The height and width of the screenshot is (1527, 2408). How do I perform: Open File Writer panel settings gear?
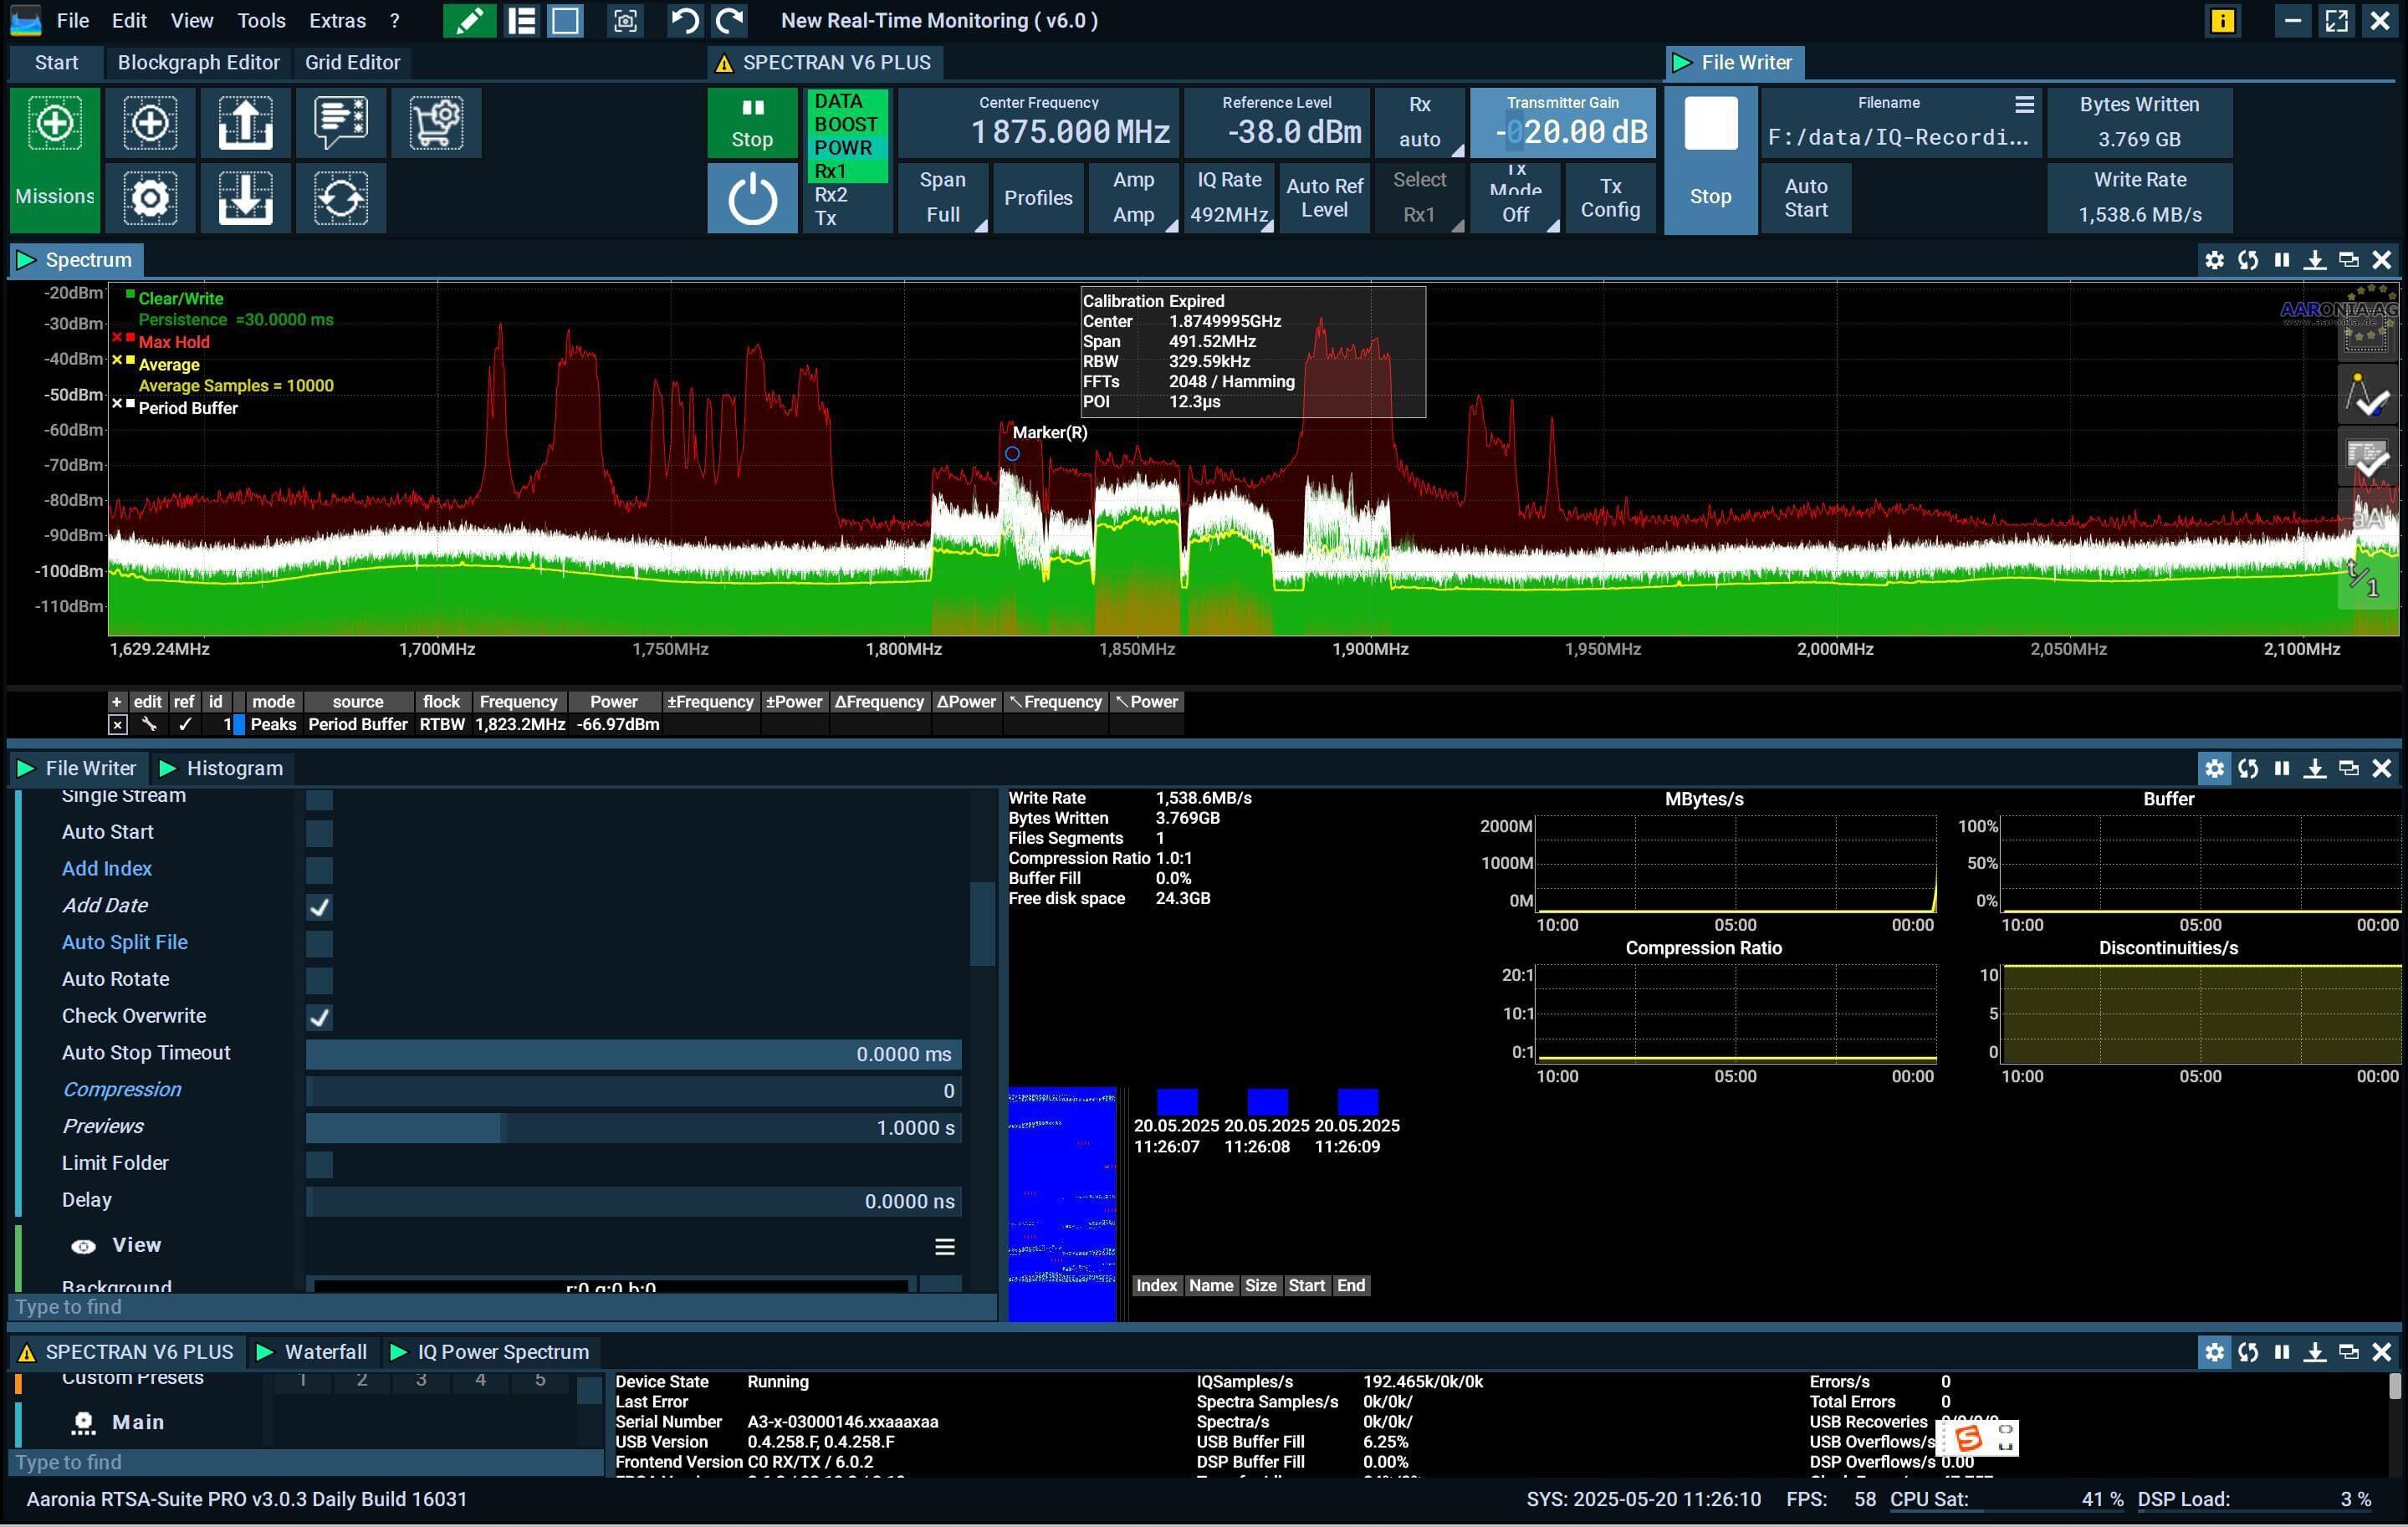(x=2214, y=768)
